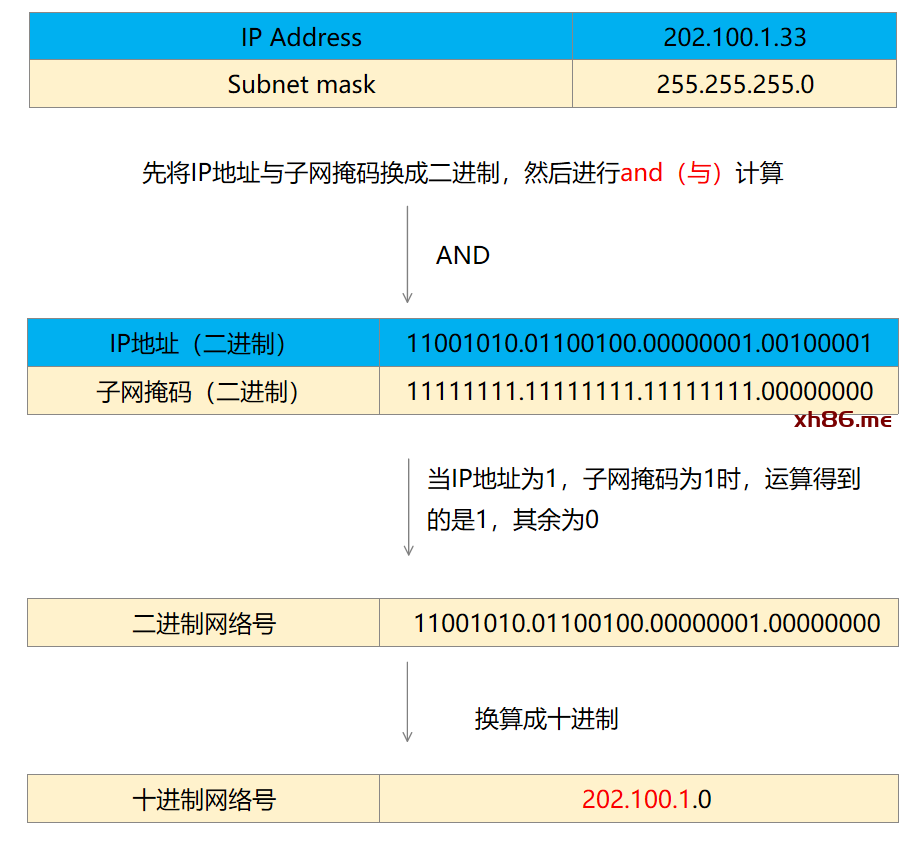Click the 255.255.255.0 mask value
This screenshot has height=855, width=922.
[734, 84]
